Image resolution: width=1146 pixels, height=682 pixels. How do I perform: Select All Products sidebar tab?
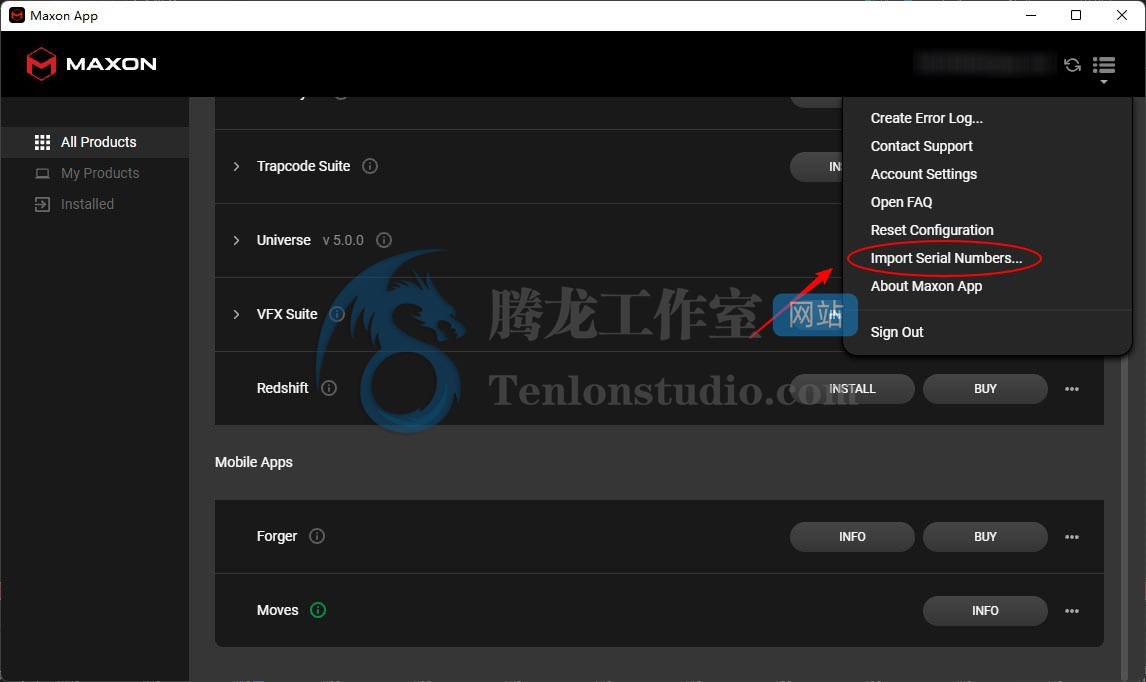[x=95, y=142]
